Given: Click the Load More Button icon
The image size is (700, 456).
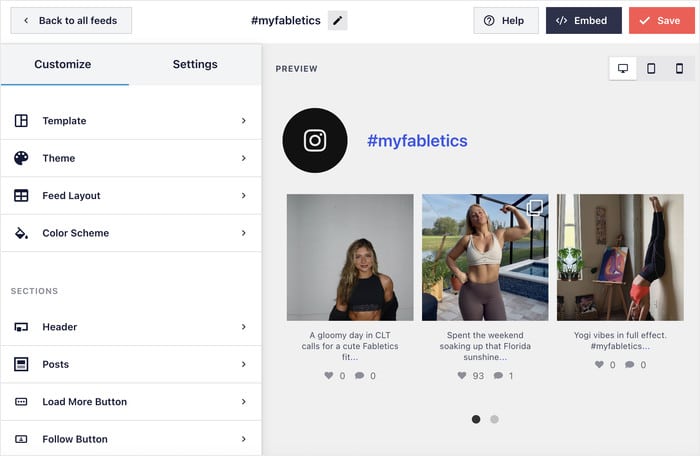Looking at the screenshot, I should (x=21, y=402).
